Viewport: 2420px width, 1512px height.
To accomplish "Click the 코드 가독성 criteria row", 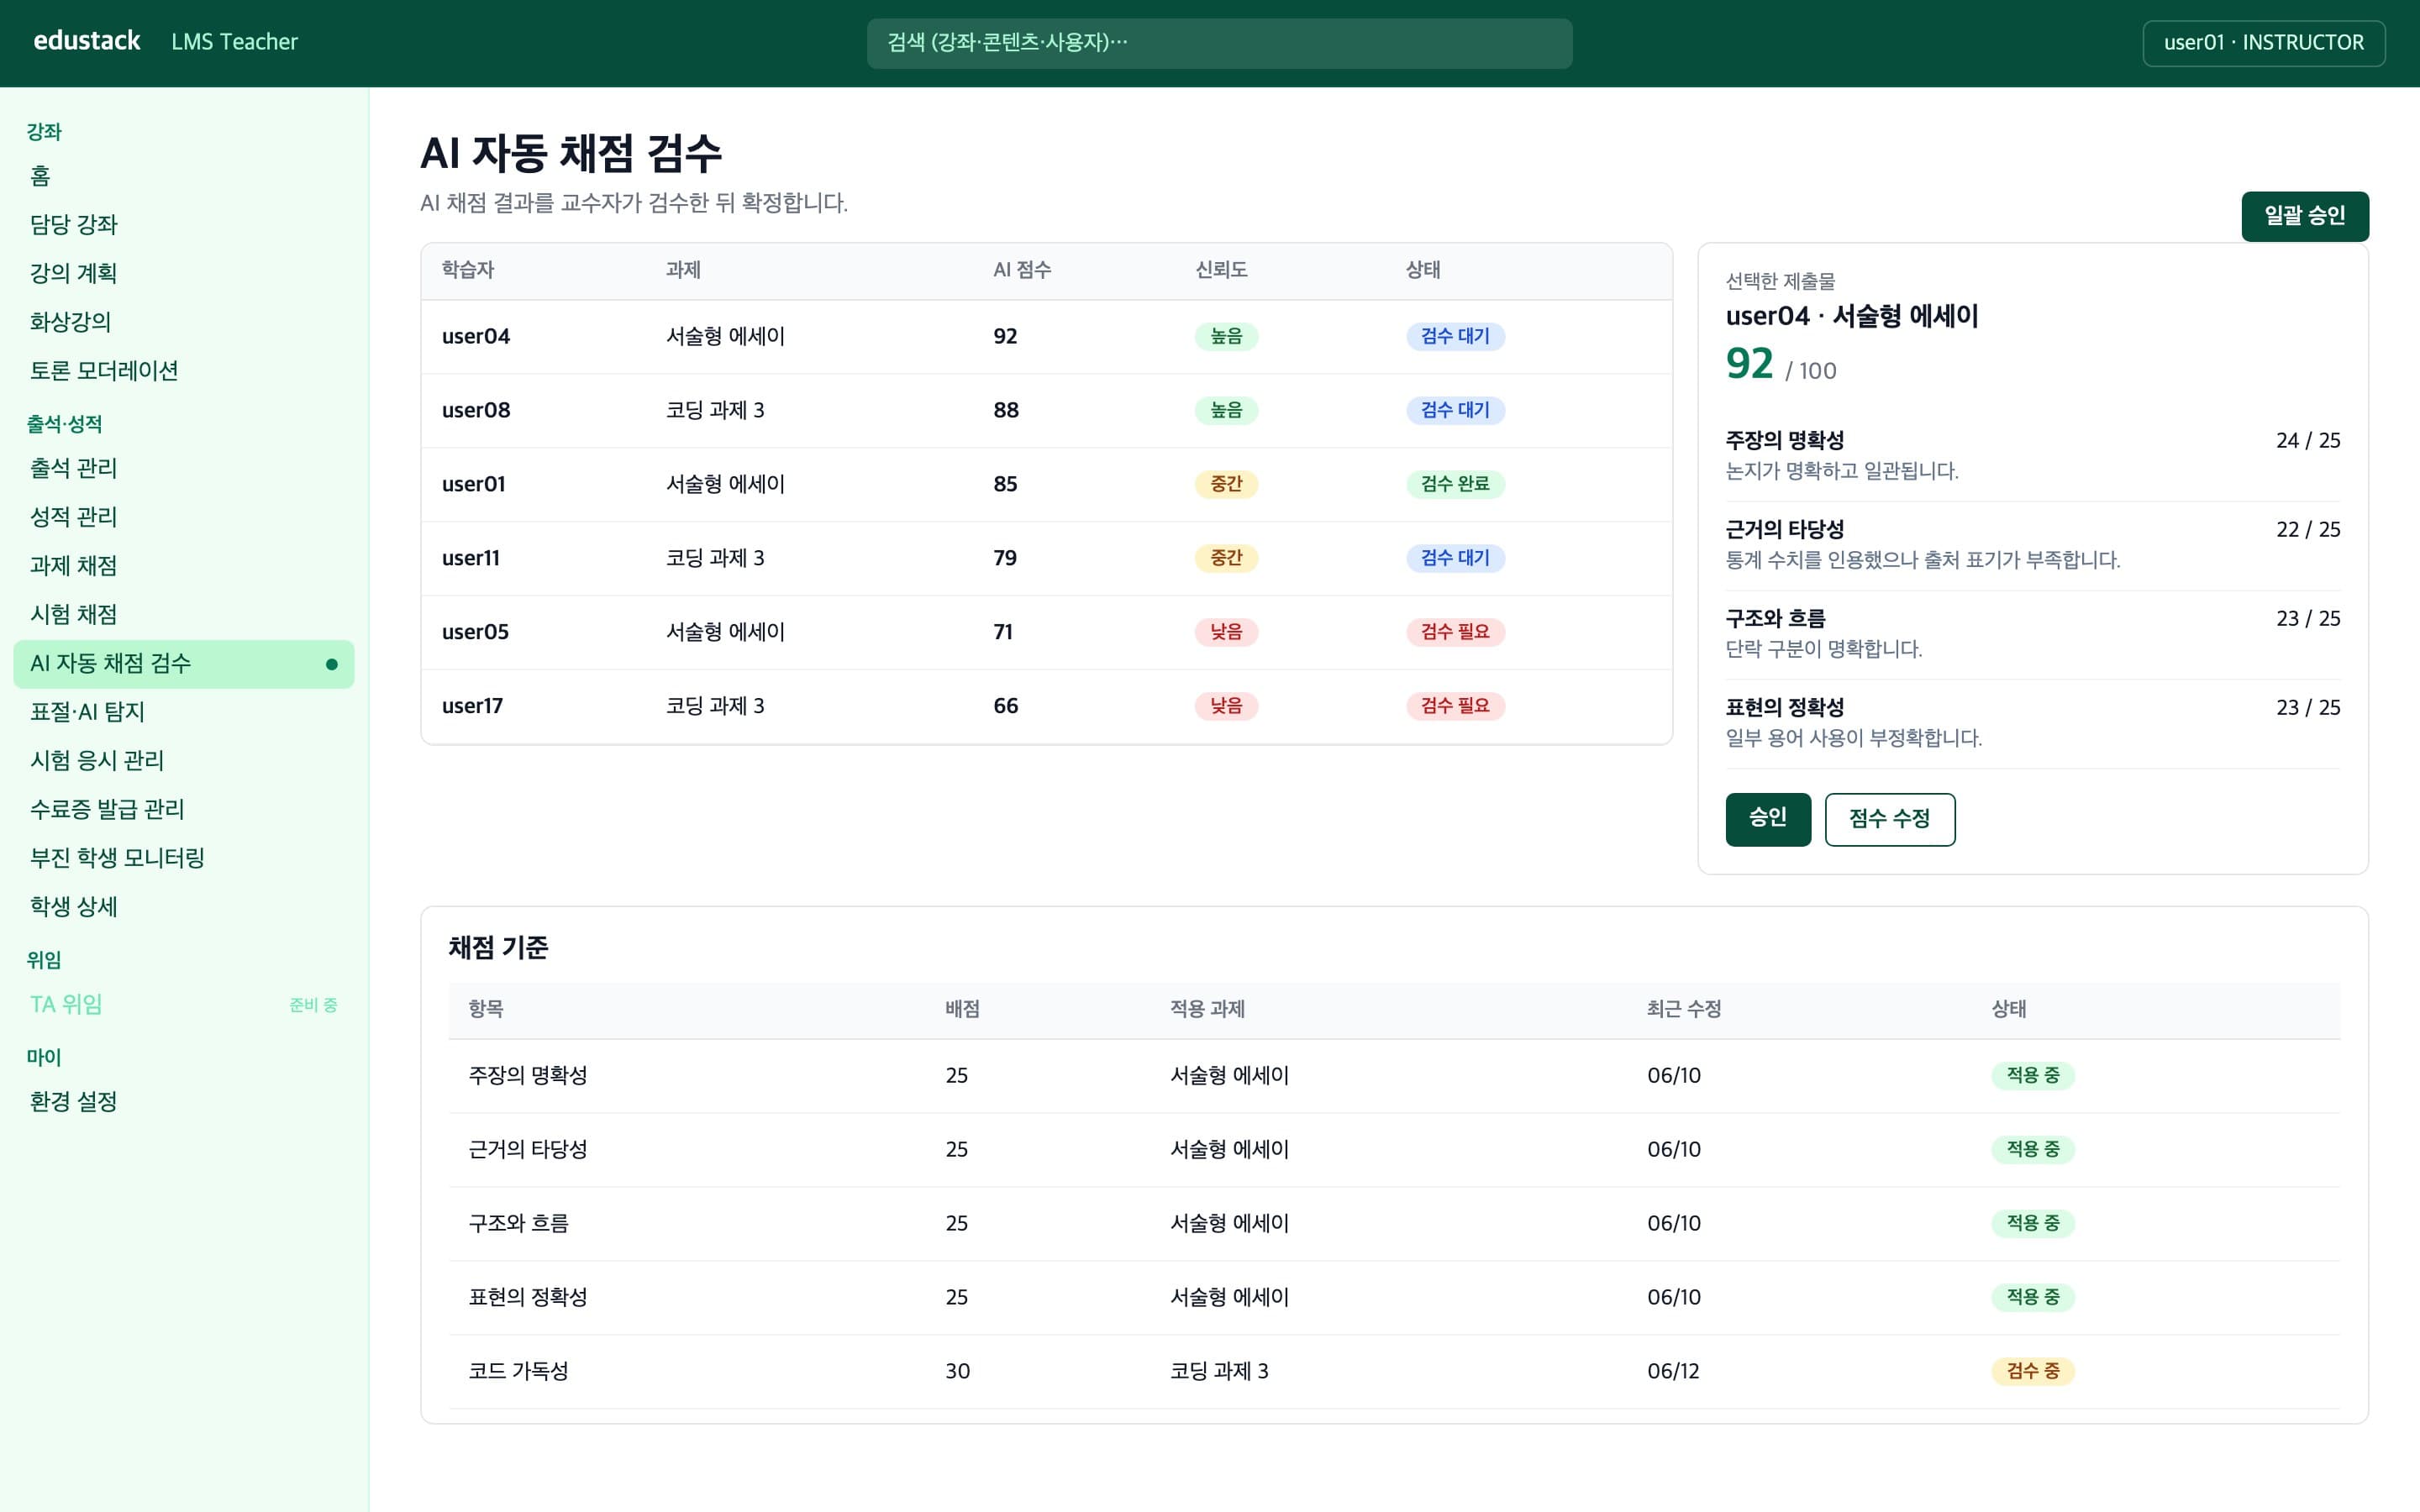I will 1394,1372.
